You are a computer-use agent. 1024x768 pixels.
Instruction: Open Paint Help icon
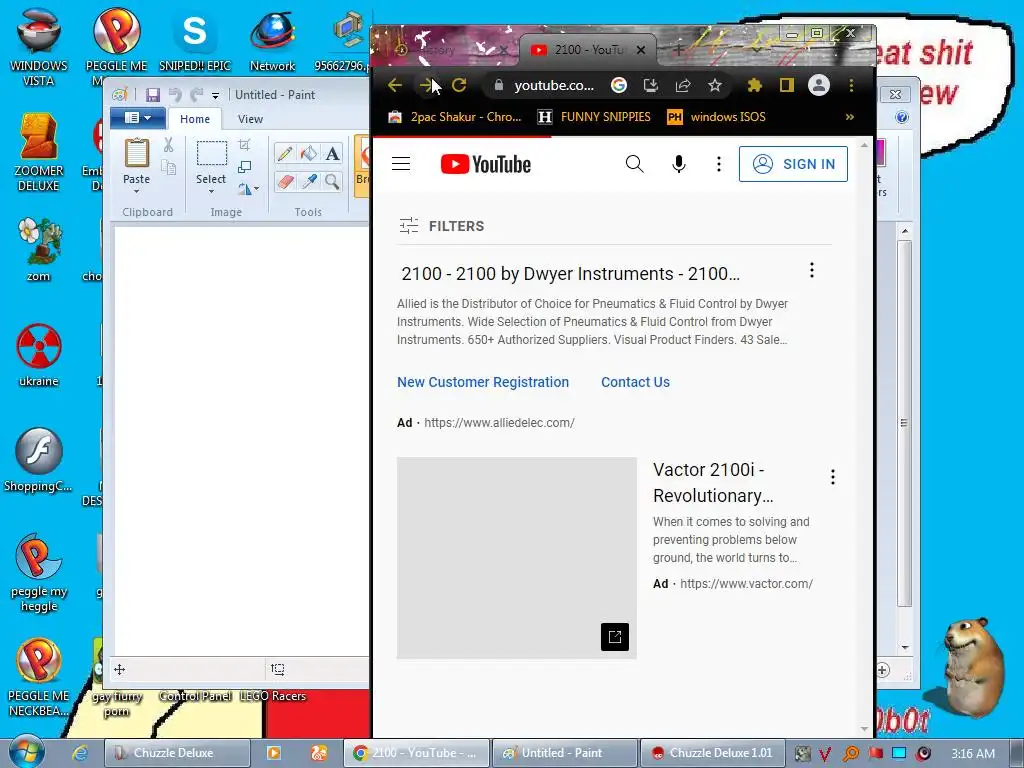[902, 118]
